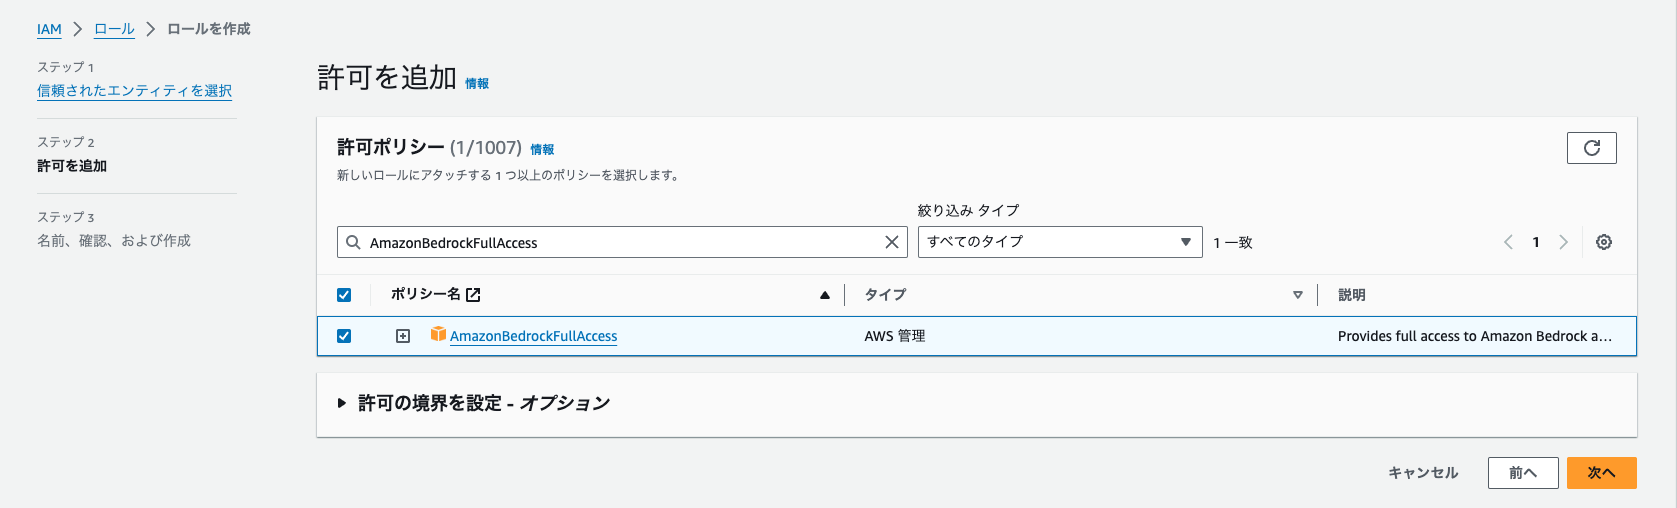Sort the タイプ column via its arrow
1677x508 pixels.
1297,295
